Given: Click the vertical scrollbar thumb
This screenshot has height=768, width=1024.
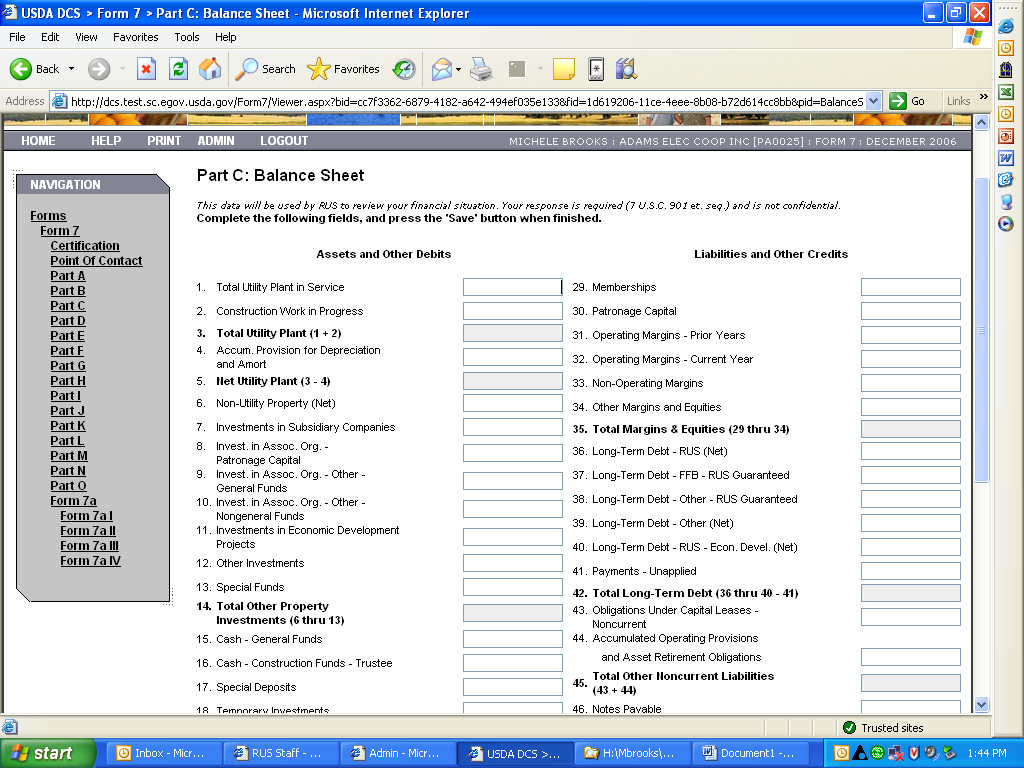Looking at the screenshot, I should (981, 330).
